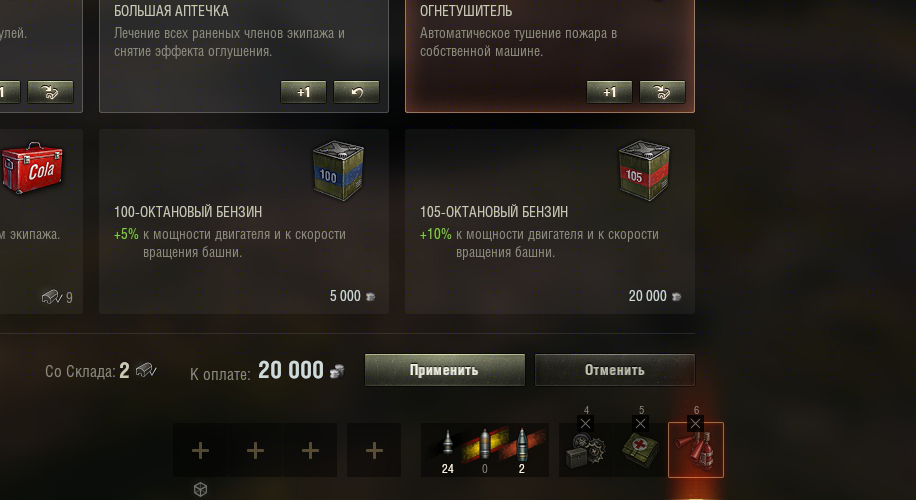Choose the red Cola crate consumable
Viewport: 916px width, 500px height.
click(32, 168)
